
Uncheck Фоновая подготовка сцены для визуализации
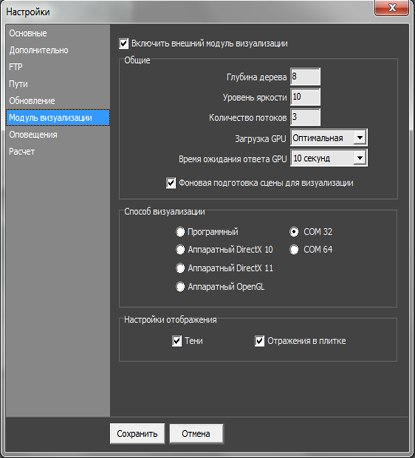coord(171,183)
